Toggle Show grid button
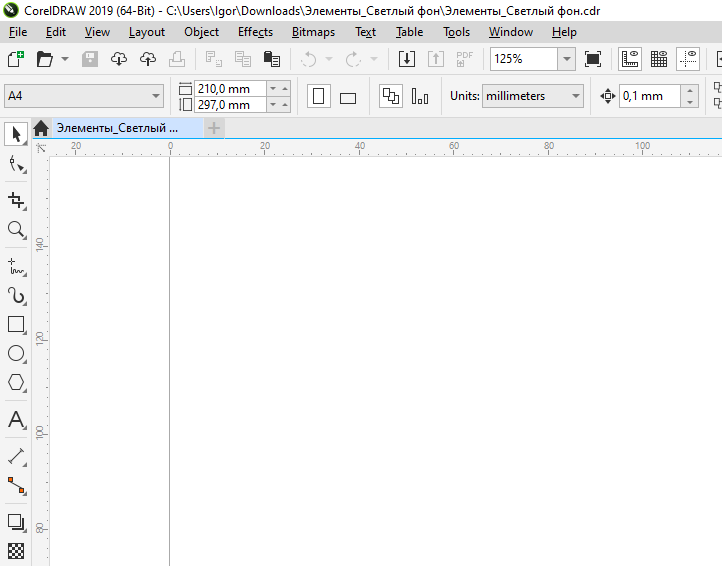The height and width of the screenshot is (566, 722). pos(659,59)
